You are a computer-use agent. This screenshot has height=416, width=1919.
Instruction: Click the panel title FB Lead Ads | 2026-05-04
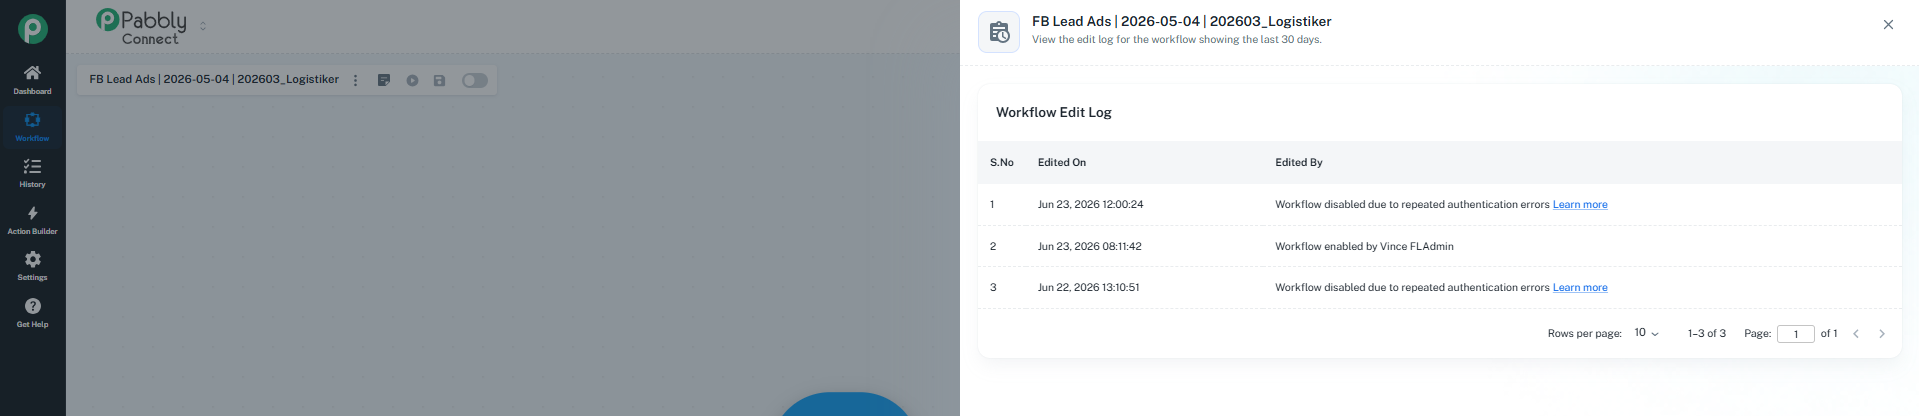(x=1182, y=21)
